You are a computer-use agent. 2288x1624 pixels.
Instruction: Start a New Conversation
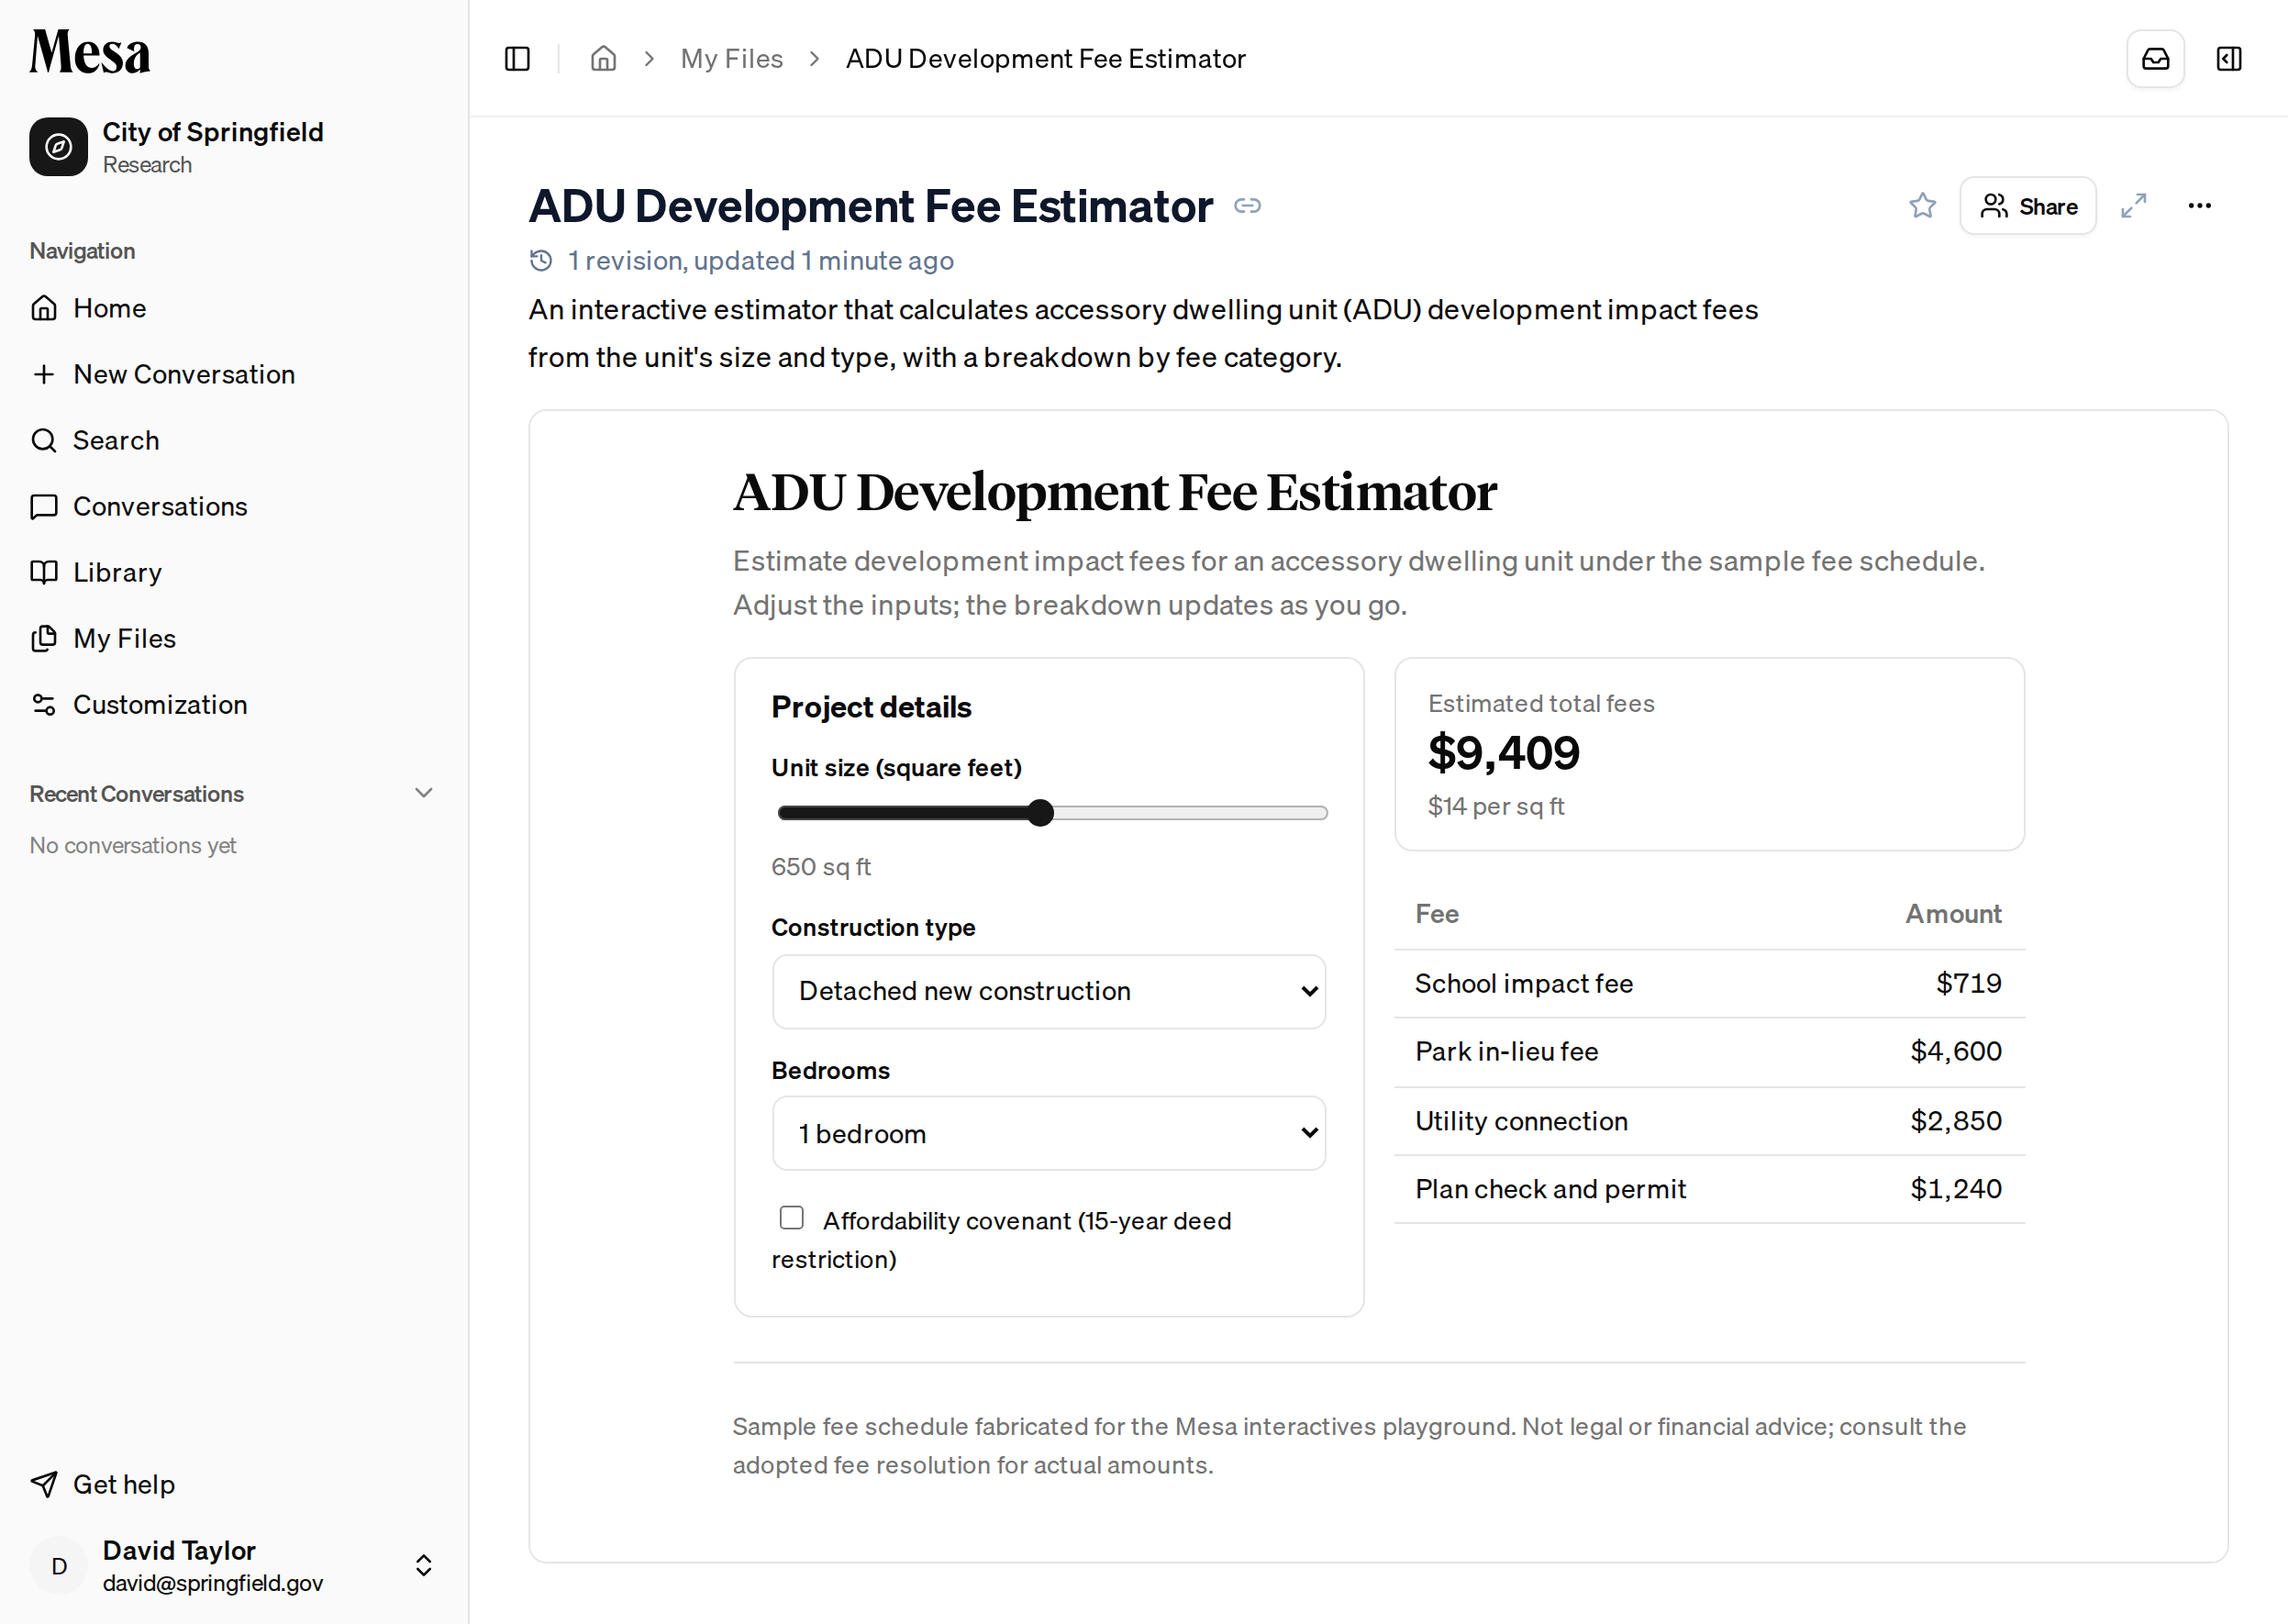pyautogui.click(x=234, y=374)
